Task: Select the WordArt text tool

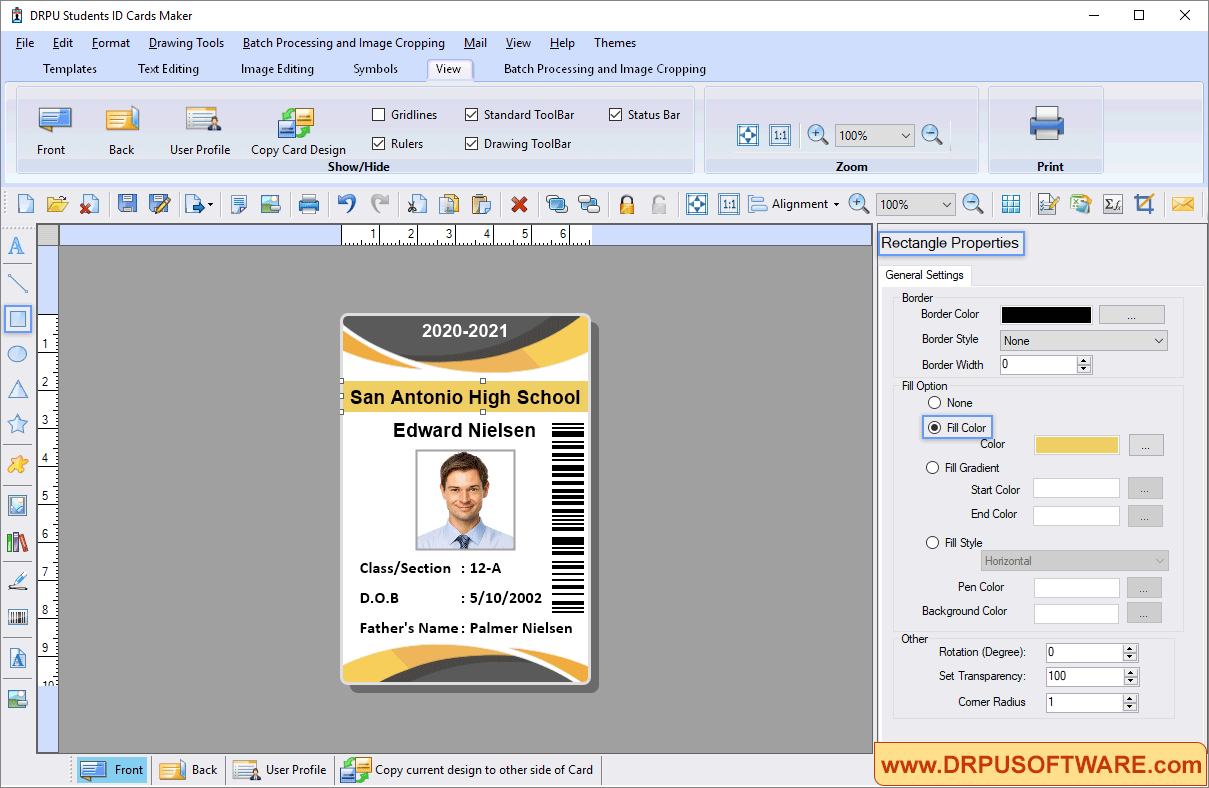Action: tap(17, 658)
